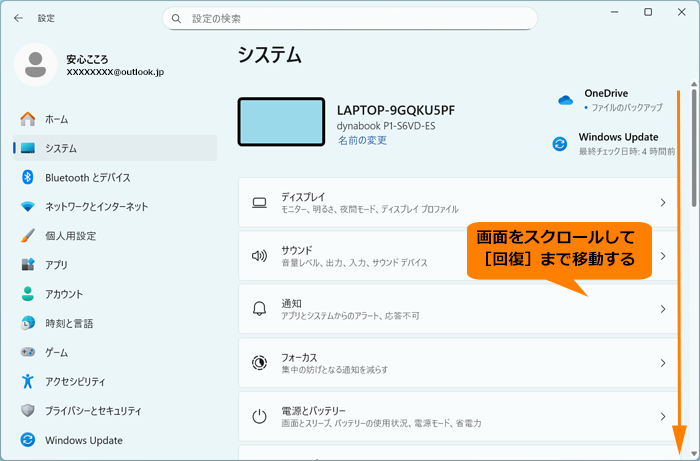Image resolution: width=700 pixels, height=461 pixels.
Task: Click the scrollbar up arrow
Action: (694, 84)
